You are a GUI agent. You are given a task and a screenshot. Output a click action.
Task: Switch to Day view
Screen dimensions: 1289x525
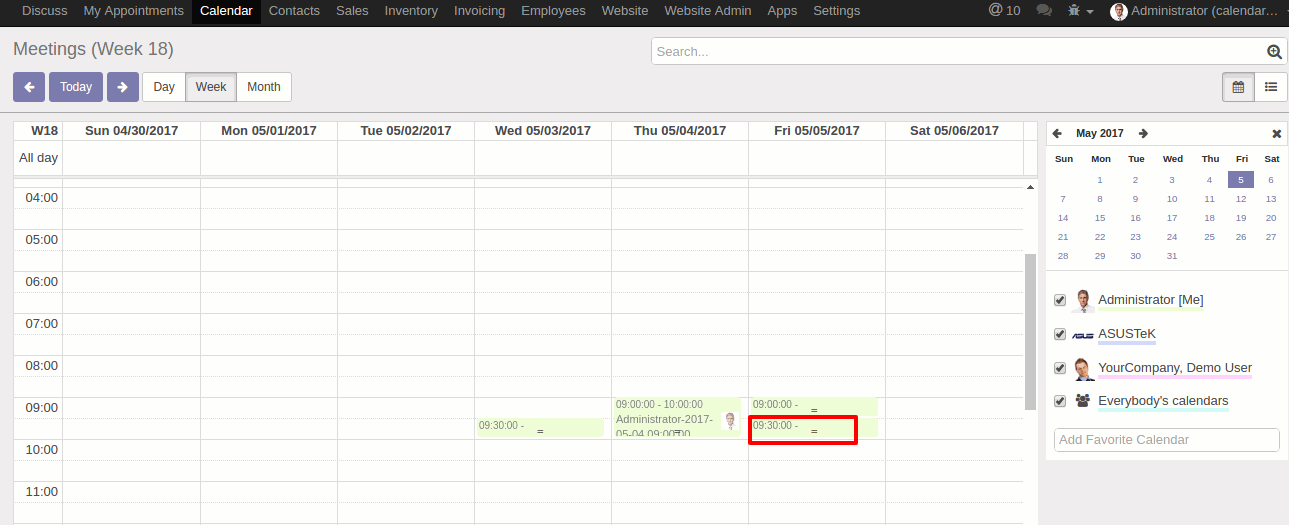164,87
